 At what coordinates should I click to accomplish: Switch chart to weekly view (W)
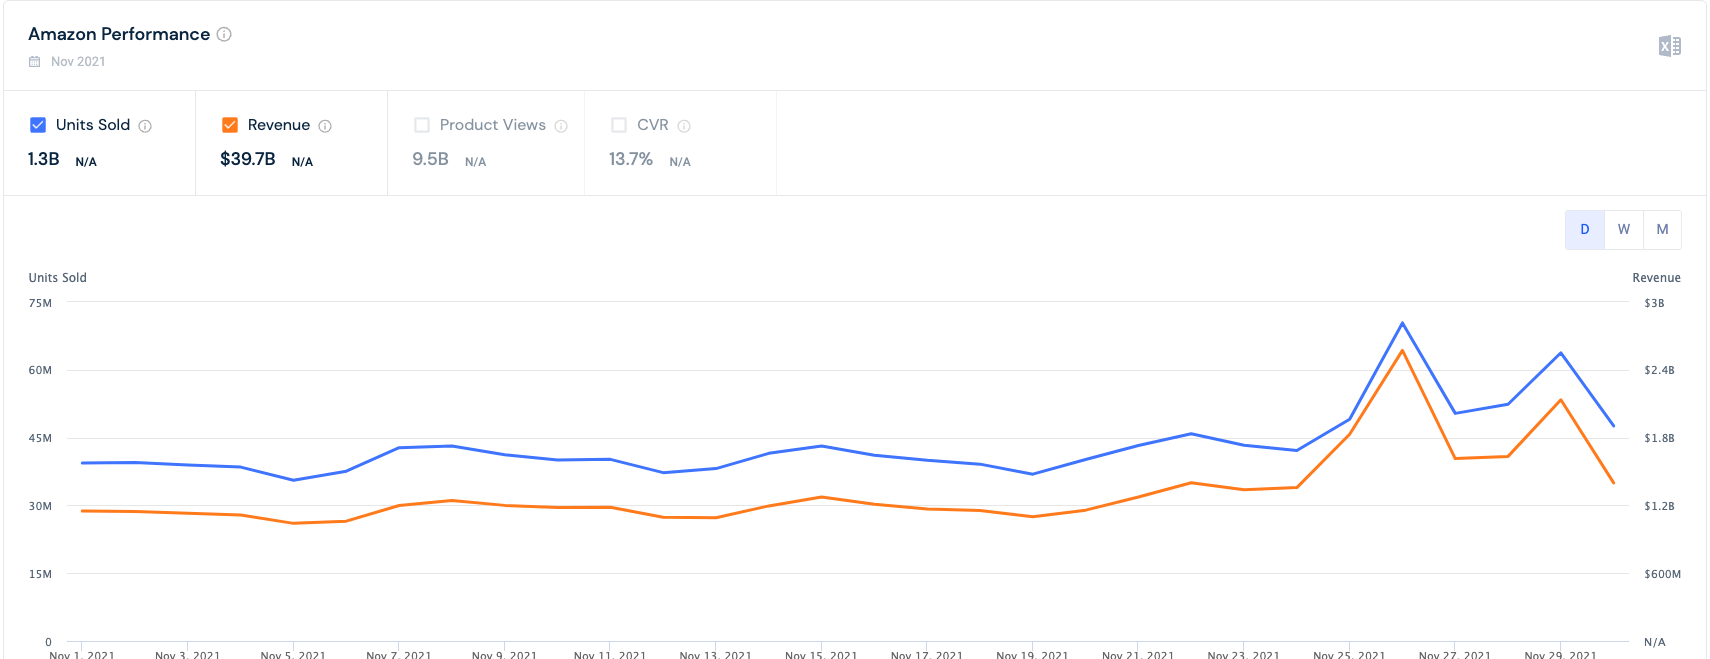(1623, 230)
